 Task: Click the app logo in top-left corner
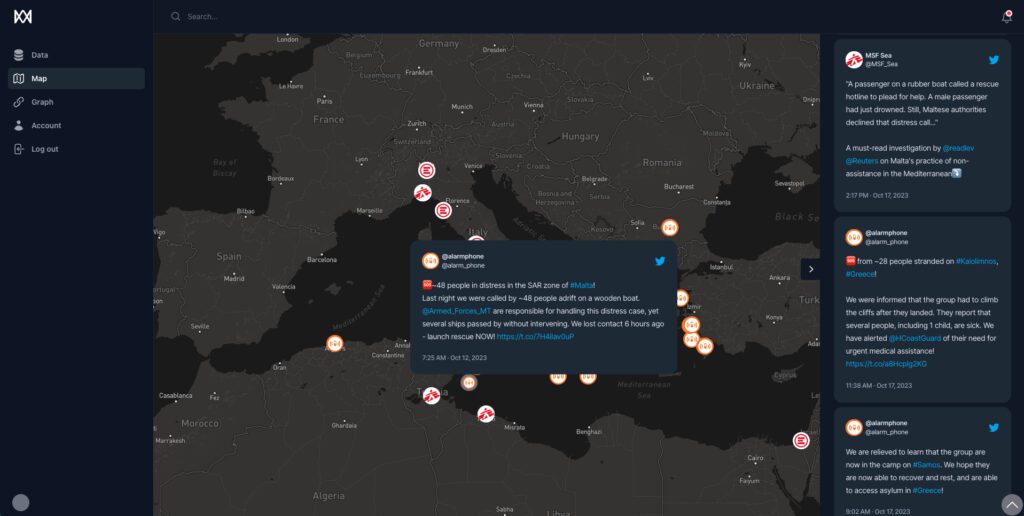click(x=22, y=17)
